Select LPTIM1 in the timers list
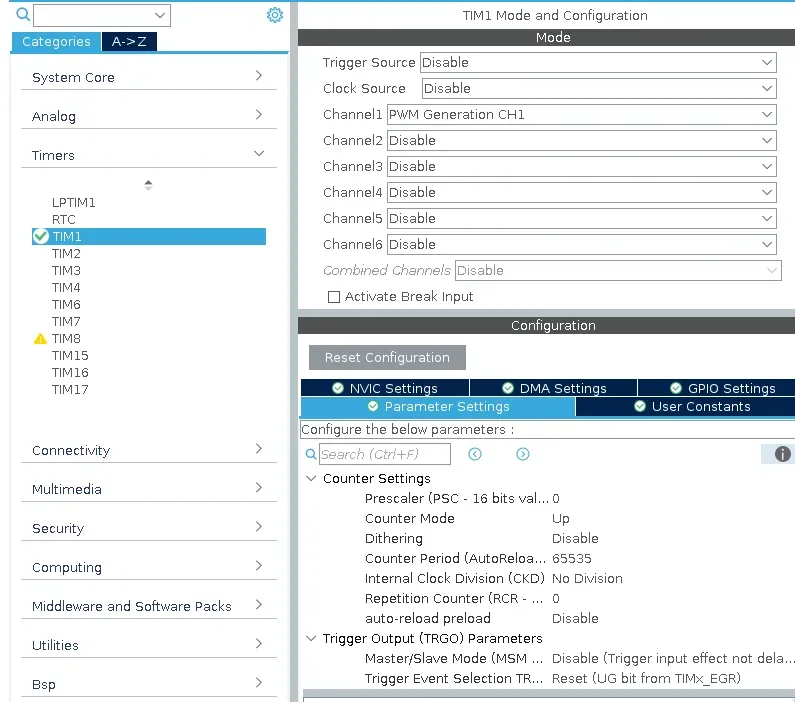This screenshot has height=702, width=795. tap(74, 203)
